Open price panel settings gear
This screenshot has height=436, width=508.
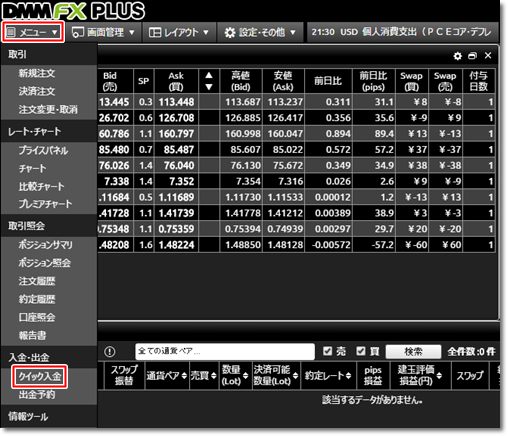[458, 56]
